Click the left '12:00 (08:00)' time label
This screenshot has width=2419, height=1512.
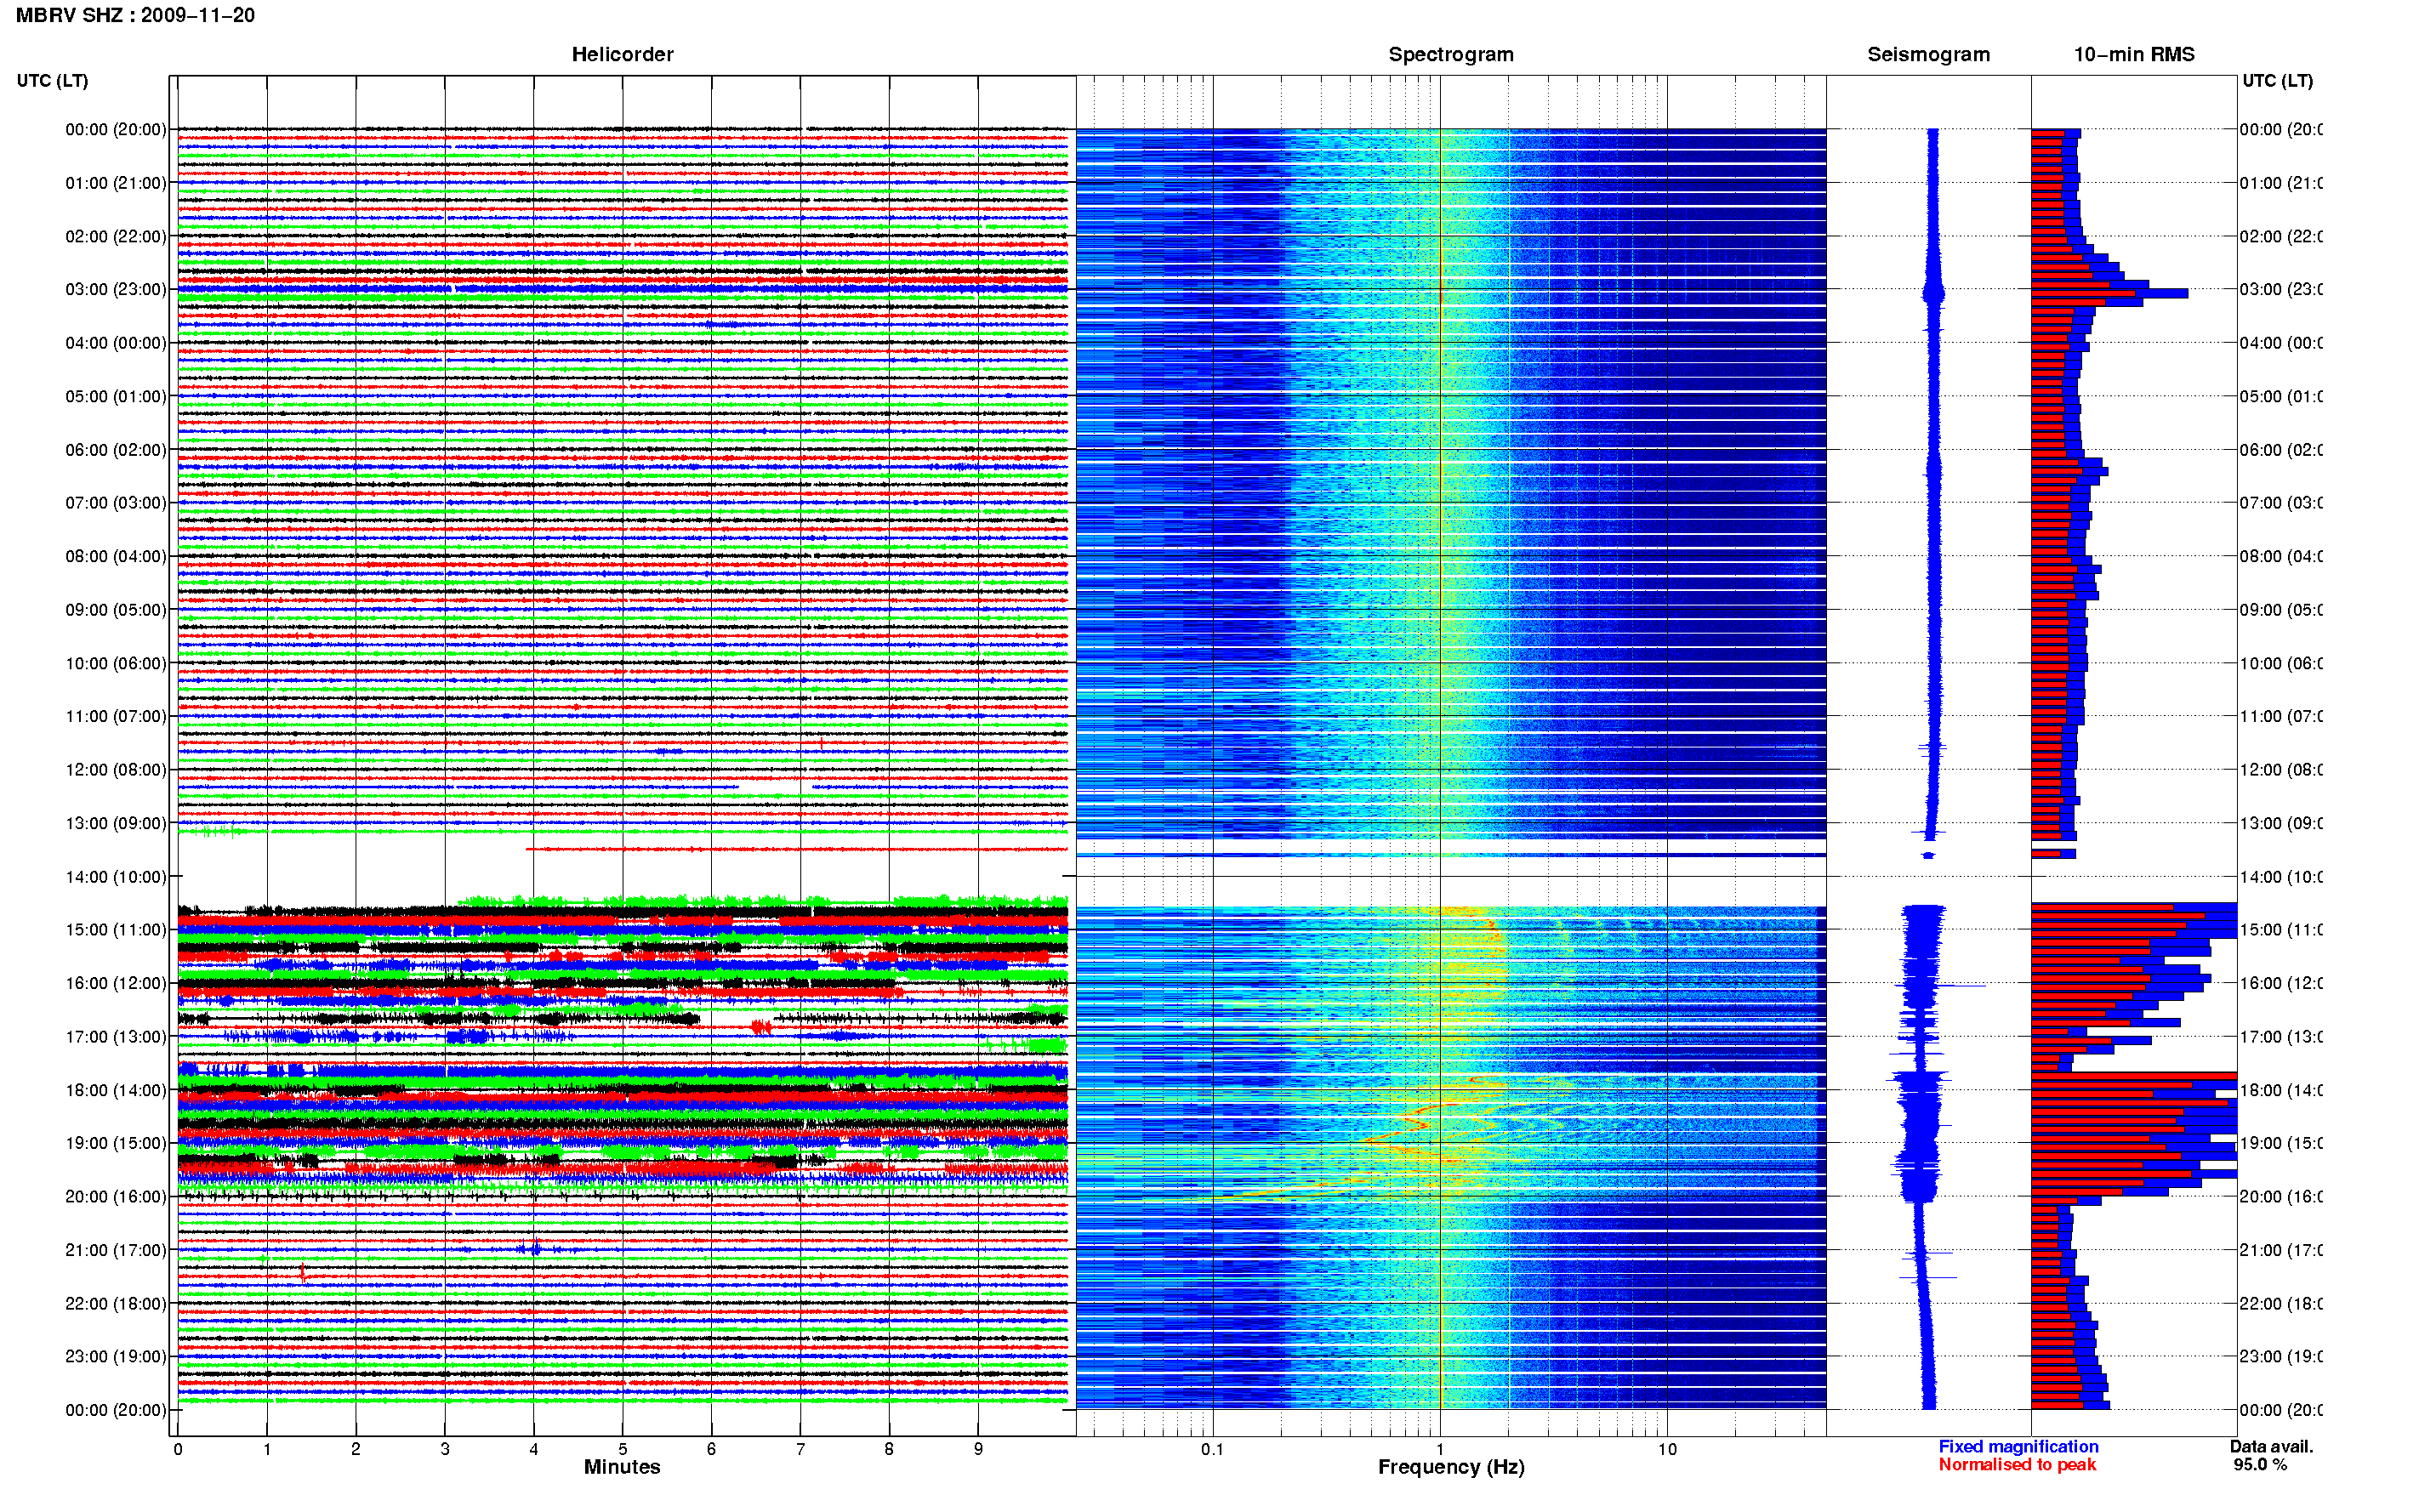[116, 770]
